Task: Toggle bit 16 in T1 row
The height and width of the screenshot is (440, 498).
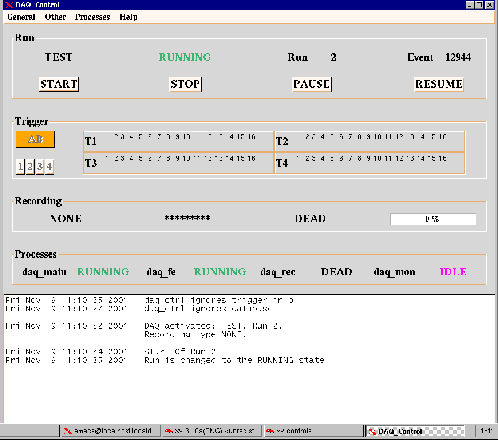Action: 251,137
